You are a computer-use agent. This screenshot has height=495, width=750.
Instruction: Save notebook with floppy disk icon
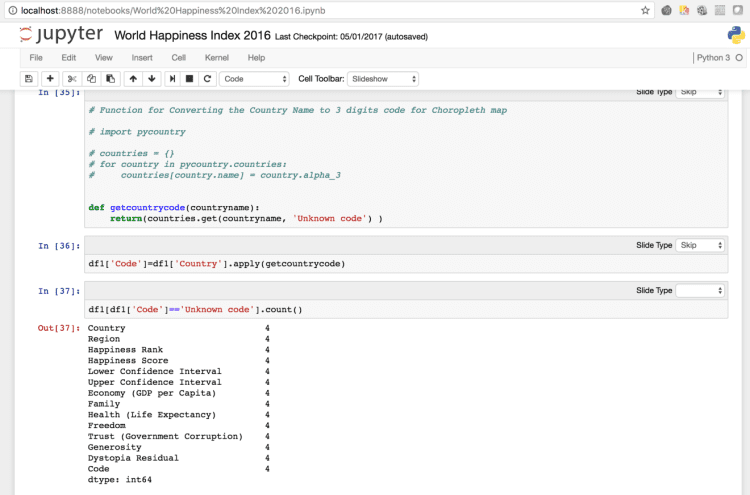[x=29, y=79]
